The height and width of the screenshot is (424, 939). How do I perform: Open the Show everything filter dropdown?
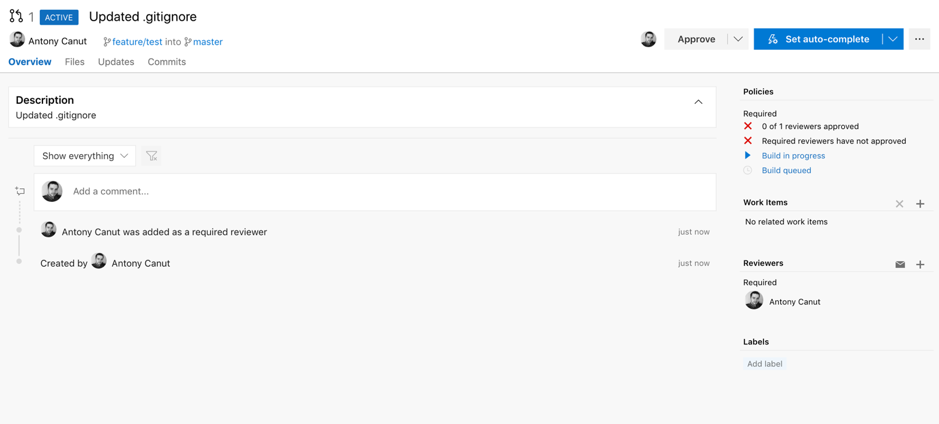click(x=84, y=156)
